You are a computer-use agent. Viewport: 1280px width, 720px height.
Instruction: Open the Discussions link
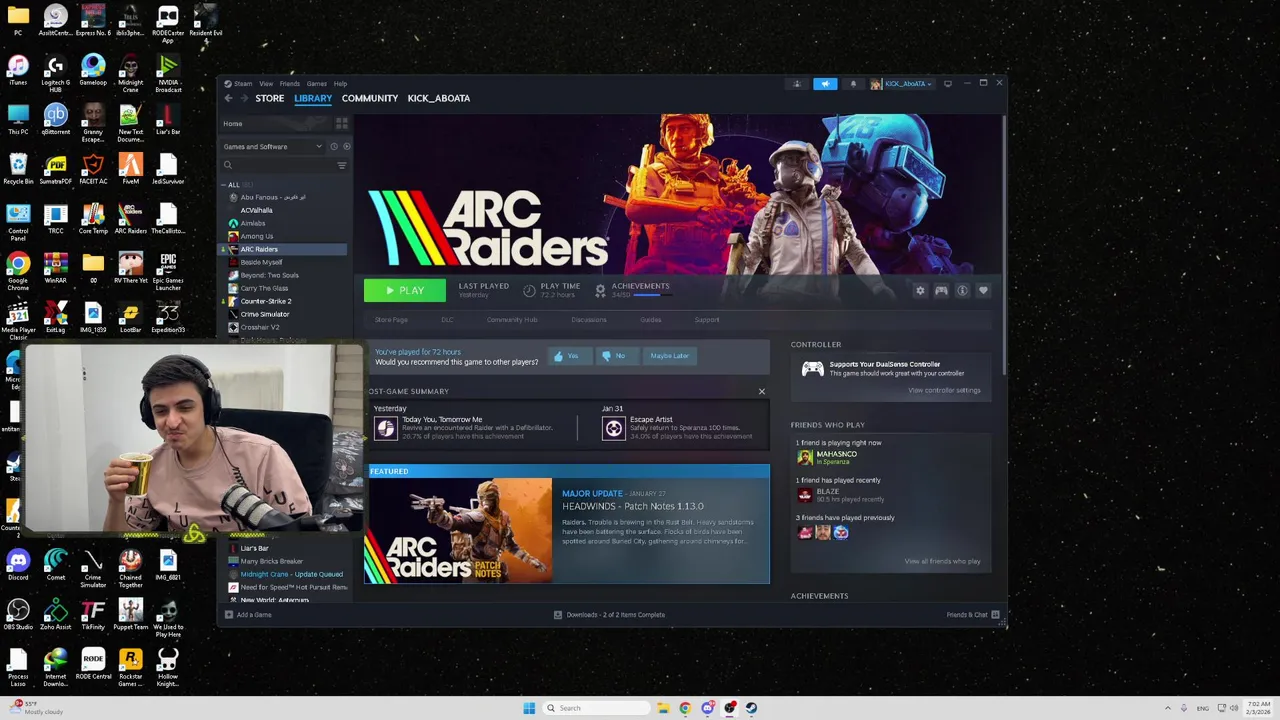[x=589, y=320]
